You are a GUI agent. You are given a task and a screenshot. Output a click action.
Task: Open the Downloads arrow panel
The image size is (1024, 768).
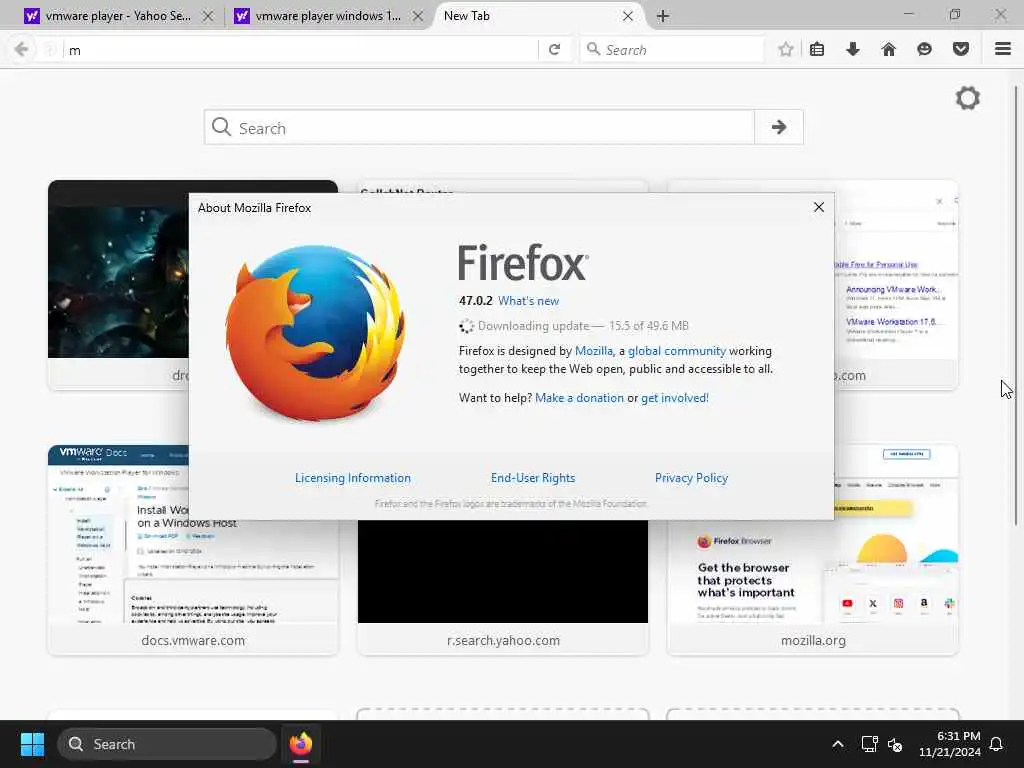[852, 50]
